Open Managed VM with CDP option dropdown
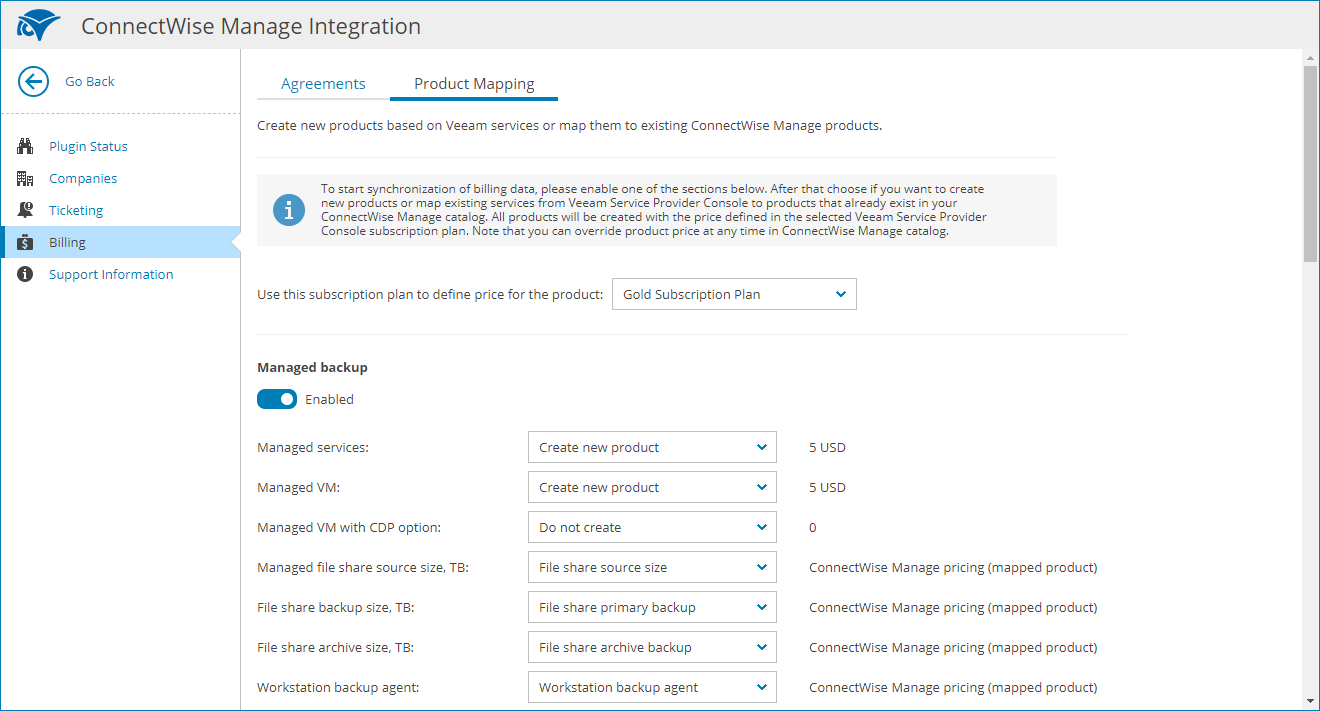Viewport: 1320px width, 711px height. (652, 528)
